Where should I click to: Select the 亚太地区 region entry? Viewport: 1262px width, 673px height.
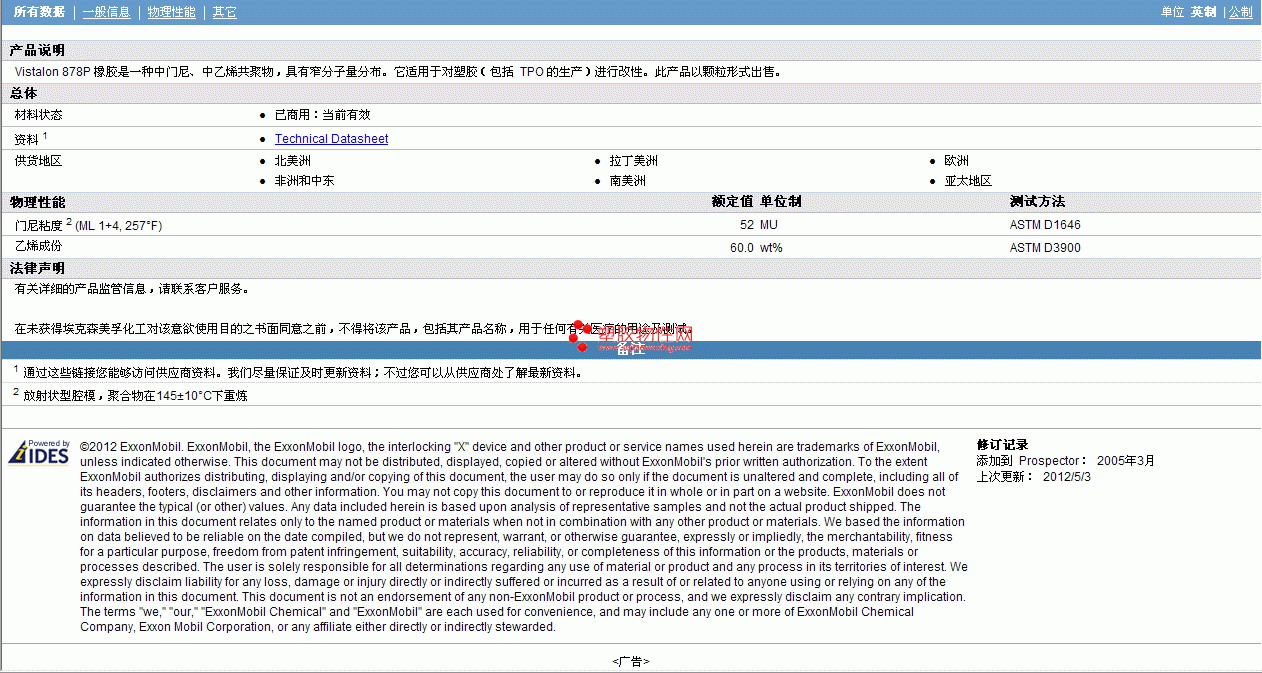coord(968,181)
